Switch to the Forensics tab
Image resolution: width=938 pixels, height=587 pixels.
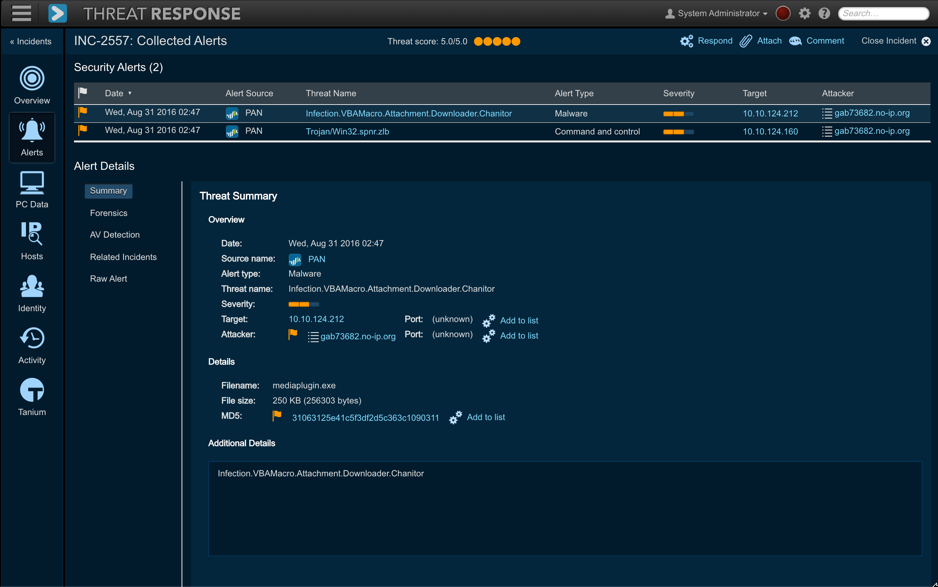pyautogui.click(x=109, y=213)
